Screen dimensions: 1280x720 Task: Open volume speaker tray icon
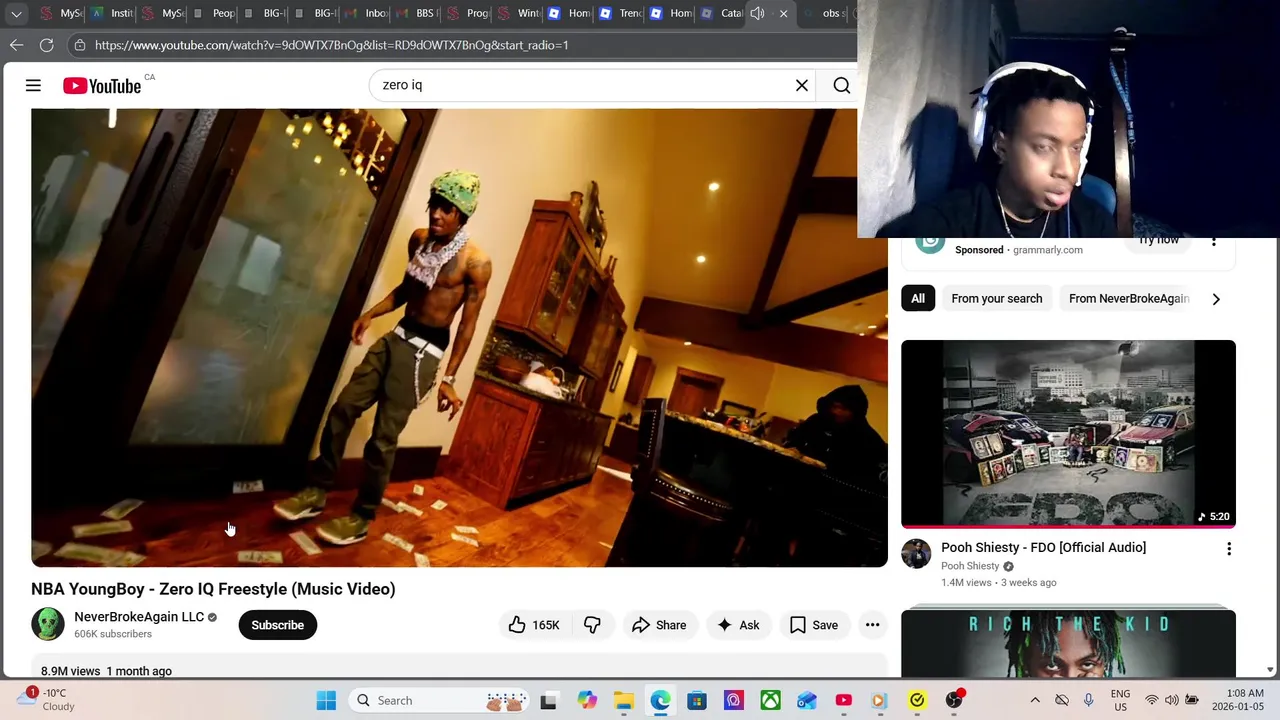[1171, 701]
